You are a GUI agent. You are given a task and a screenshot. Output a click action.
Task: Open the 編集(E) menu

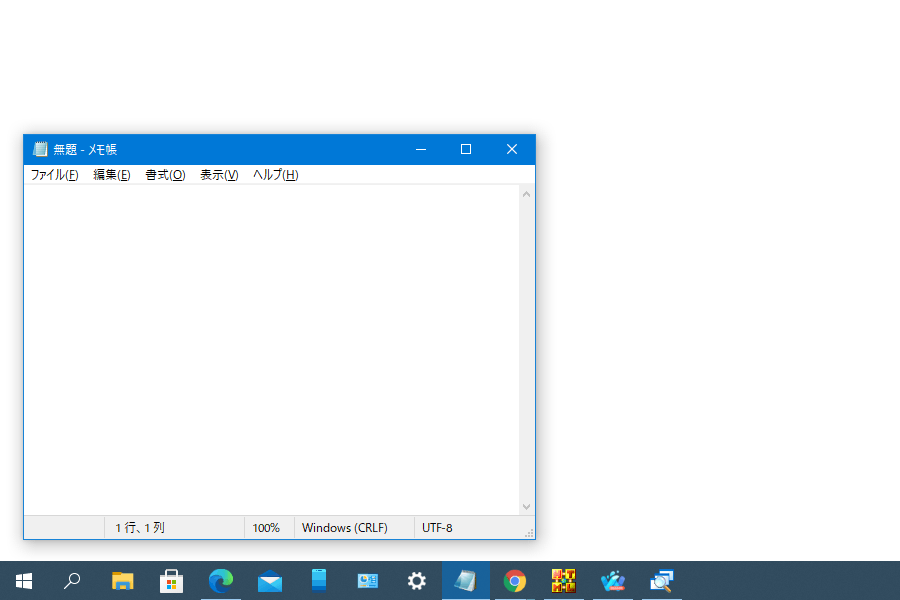tap(112, 175)
